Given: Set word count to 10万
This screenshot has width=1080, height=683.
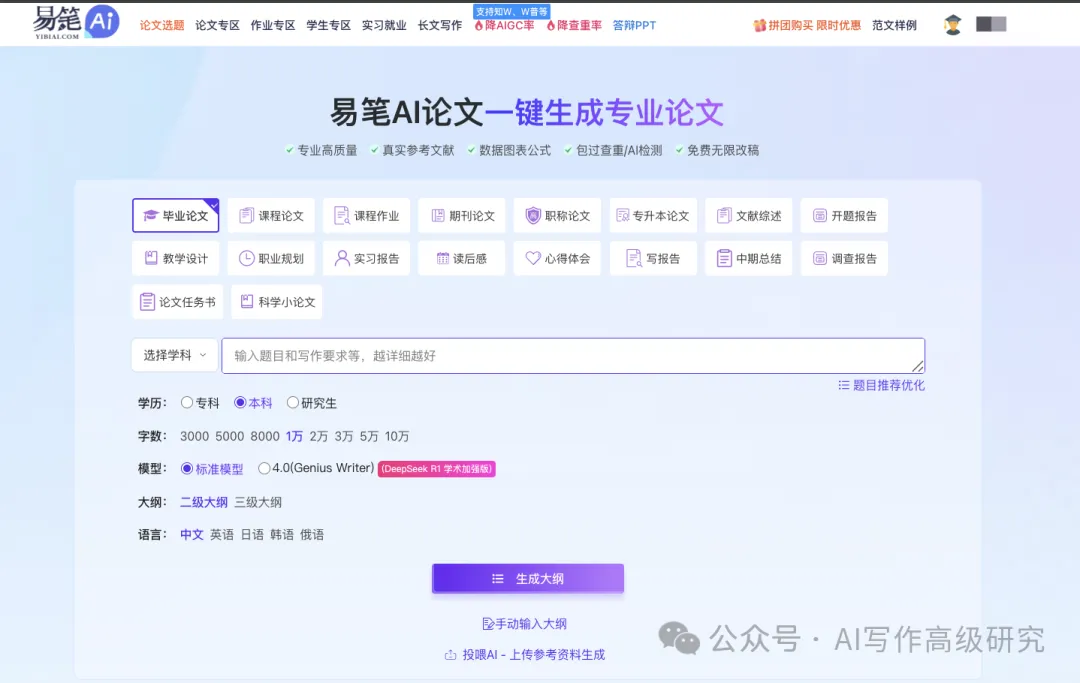Looking at the screenshot, I should (397, 437).
